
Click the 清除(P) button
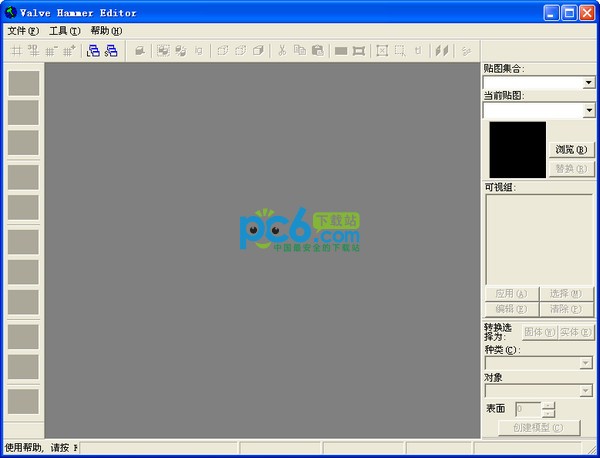coord(566,309)
